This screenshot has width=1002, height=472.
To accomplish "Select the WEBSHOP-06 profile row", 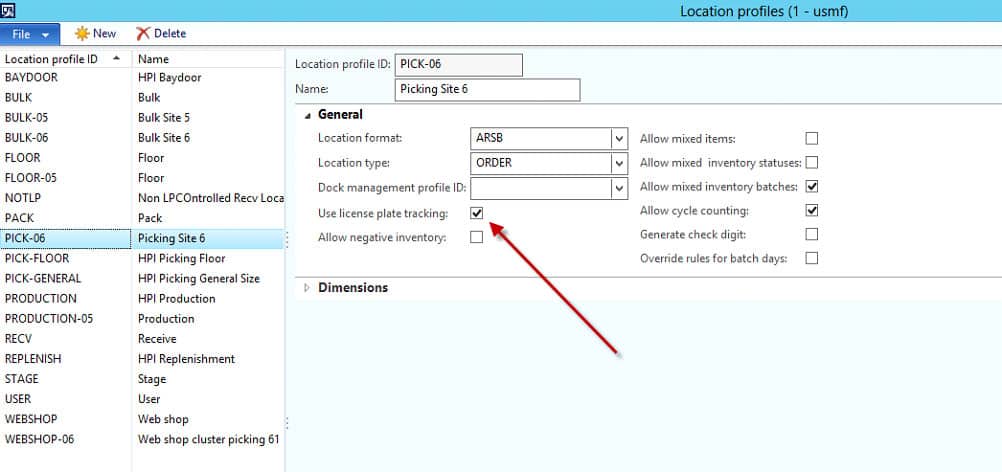I will click(142, 439).
